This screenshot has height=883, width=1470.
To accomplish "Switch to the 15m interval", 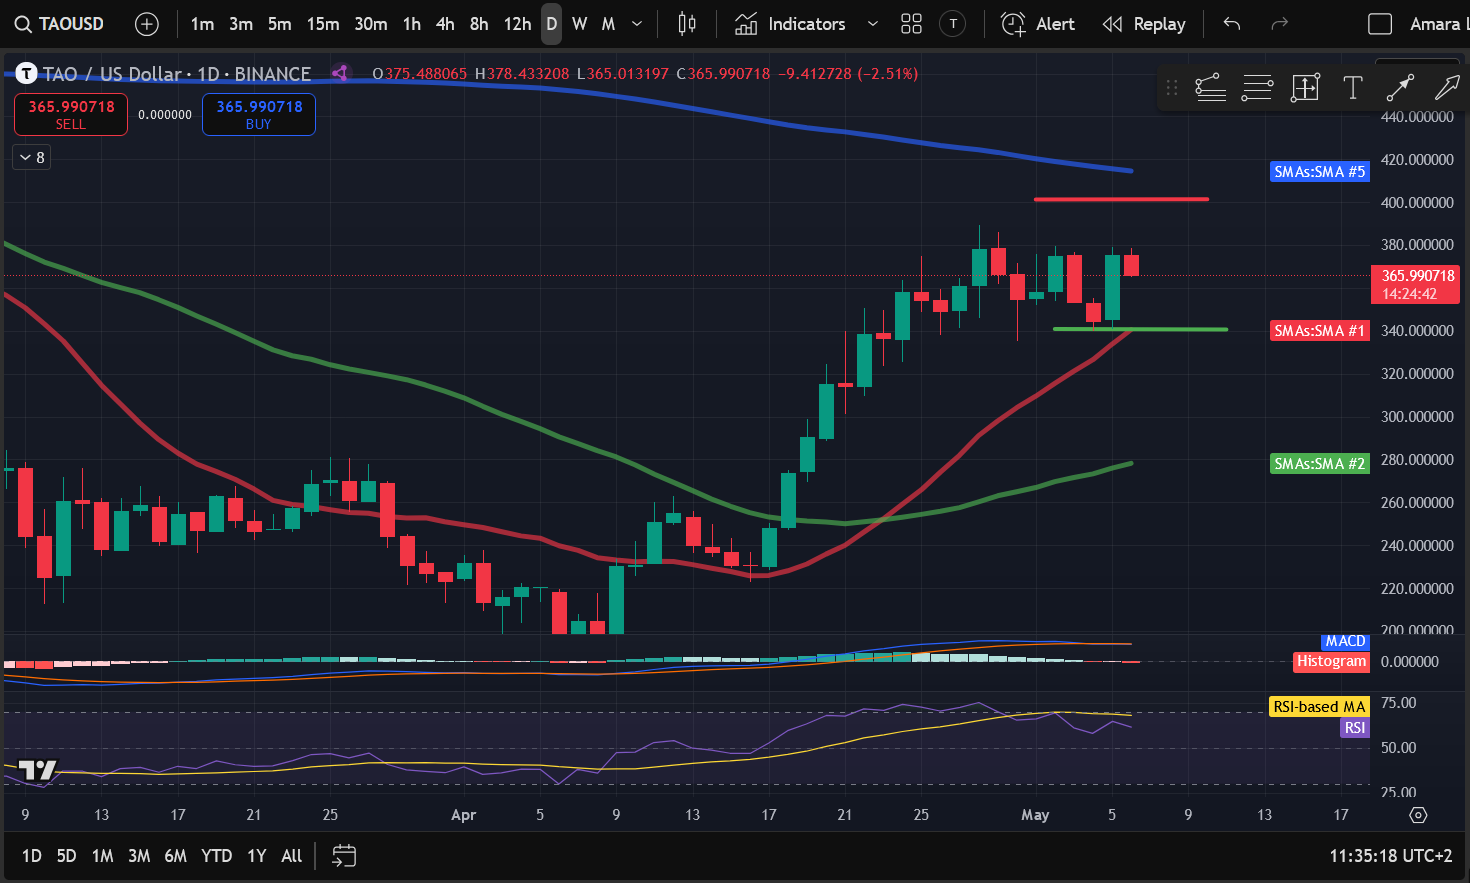I will (x=323, y=24).
